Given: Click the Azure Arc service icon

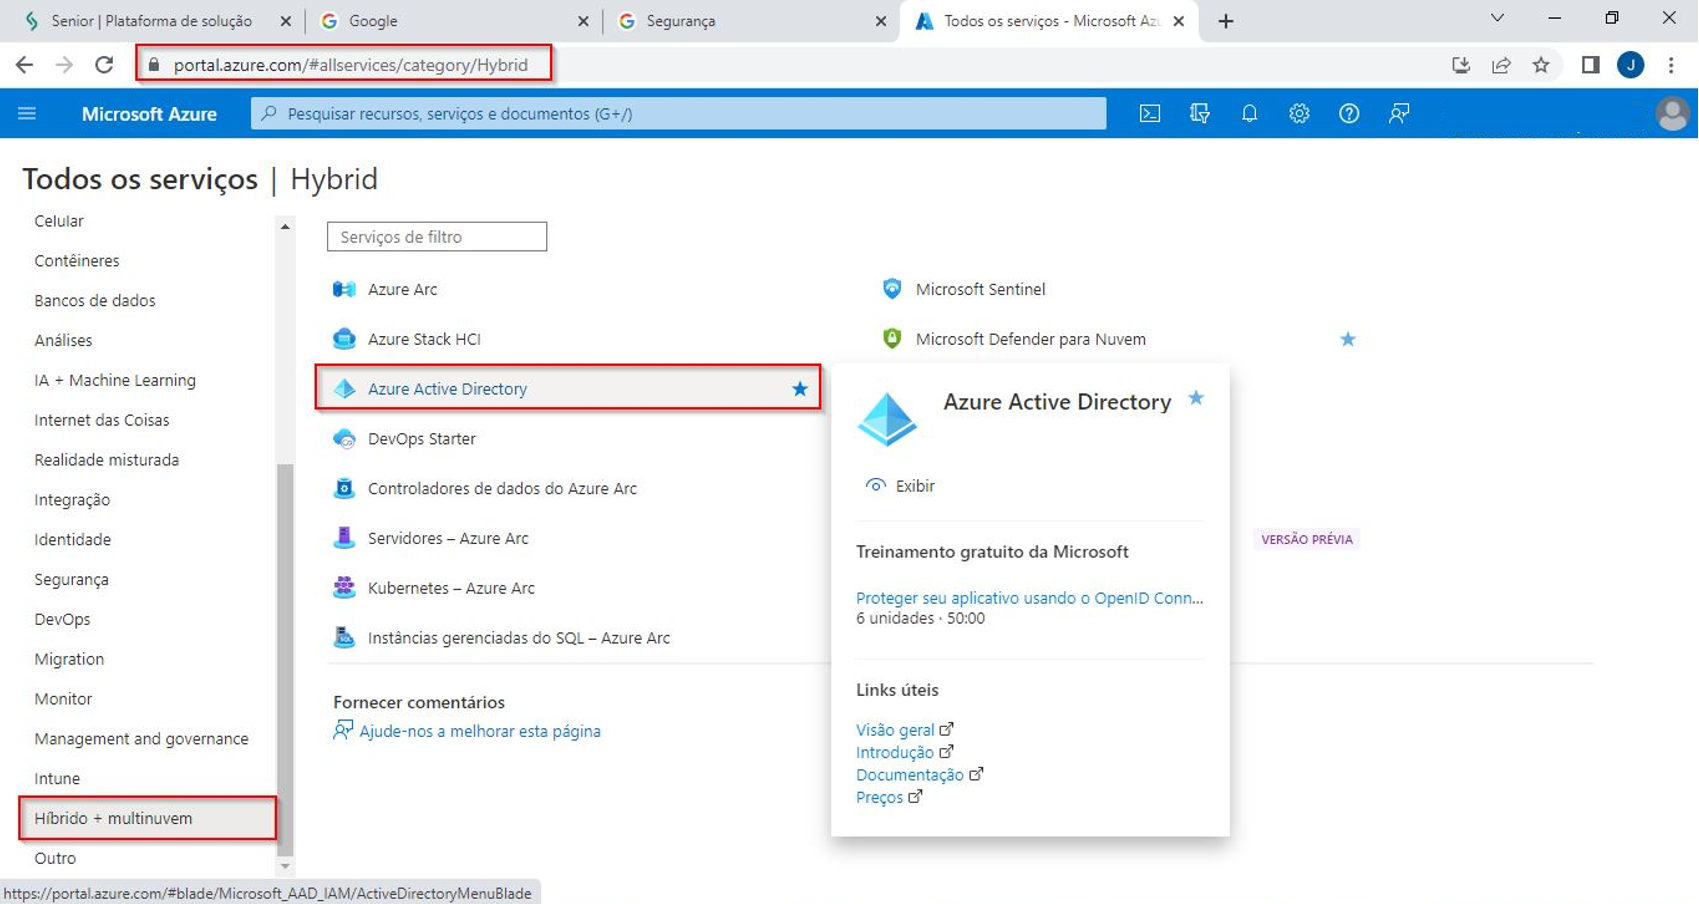Looking at the screenshot, I should click(x=344, y=289).
